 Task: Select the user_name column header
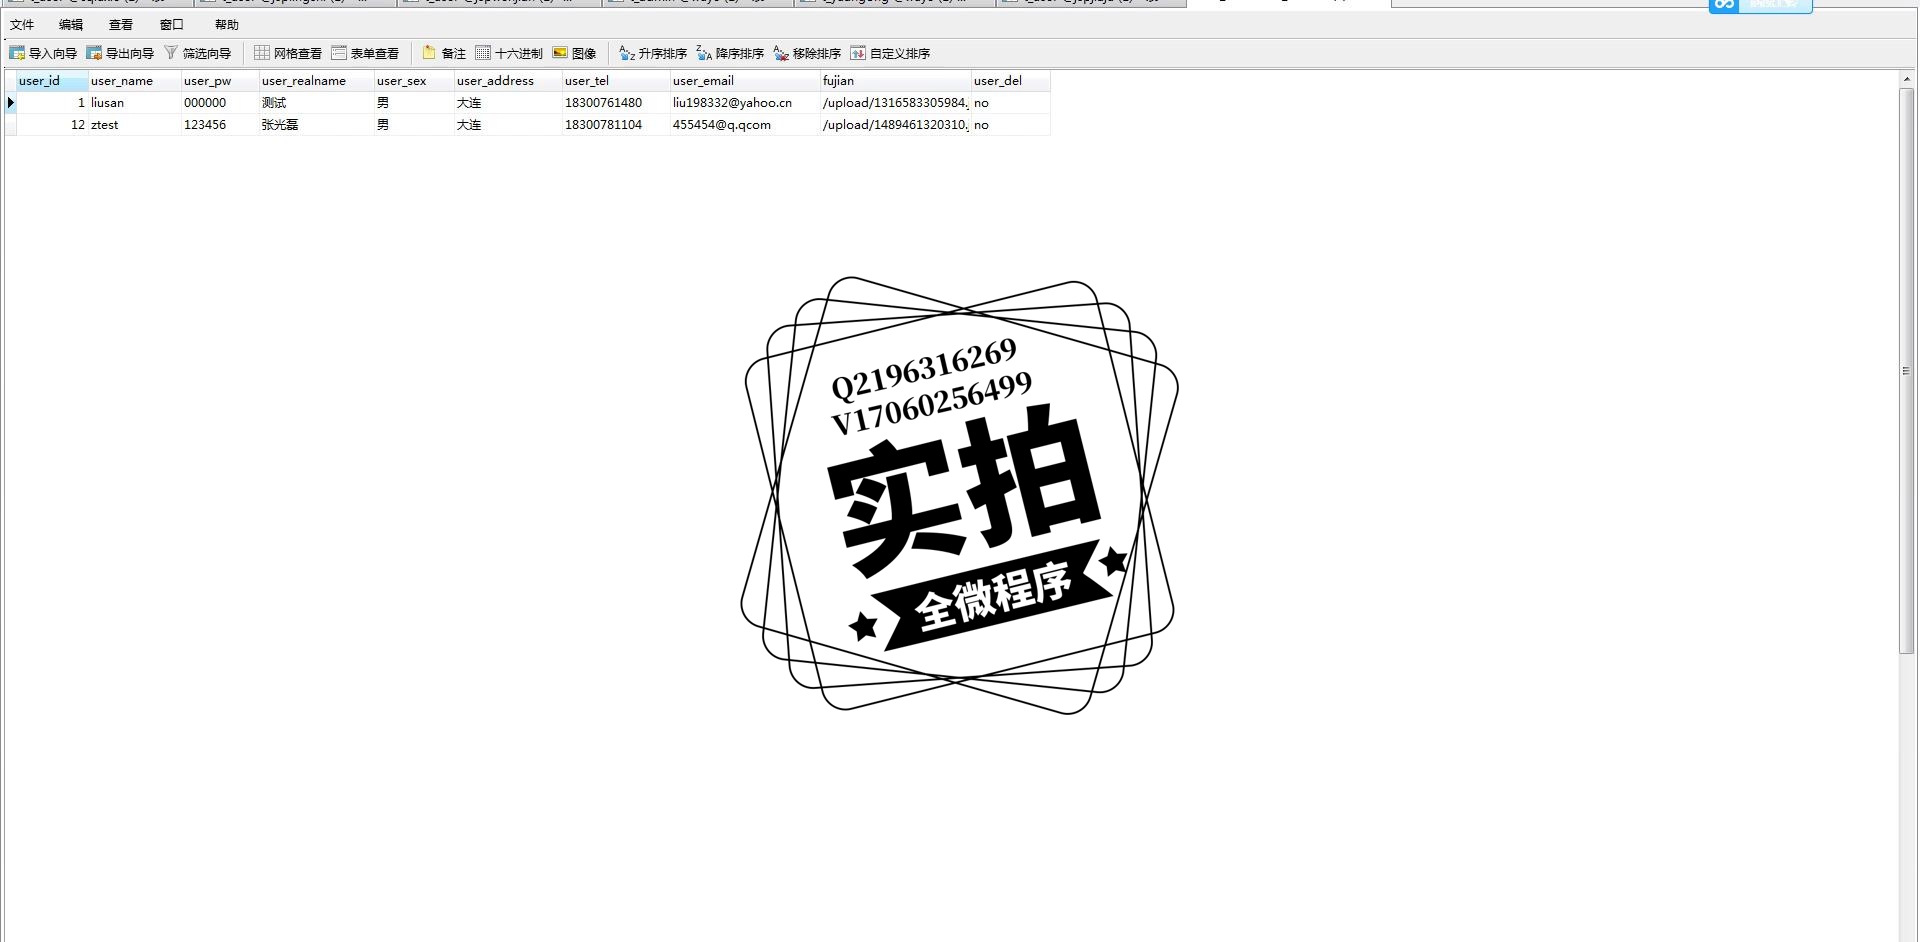tap(135, 81)
